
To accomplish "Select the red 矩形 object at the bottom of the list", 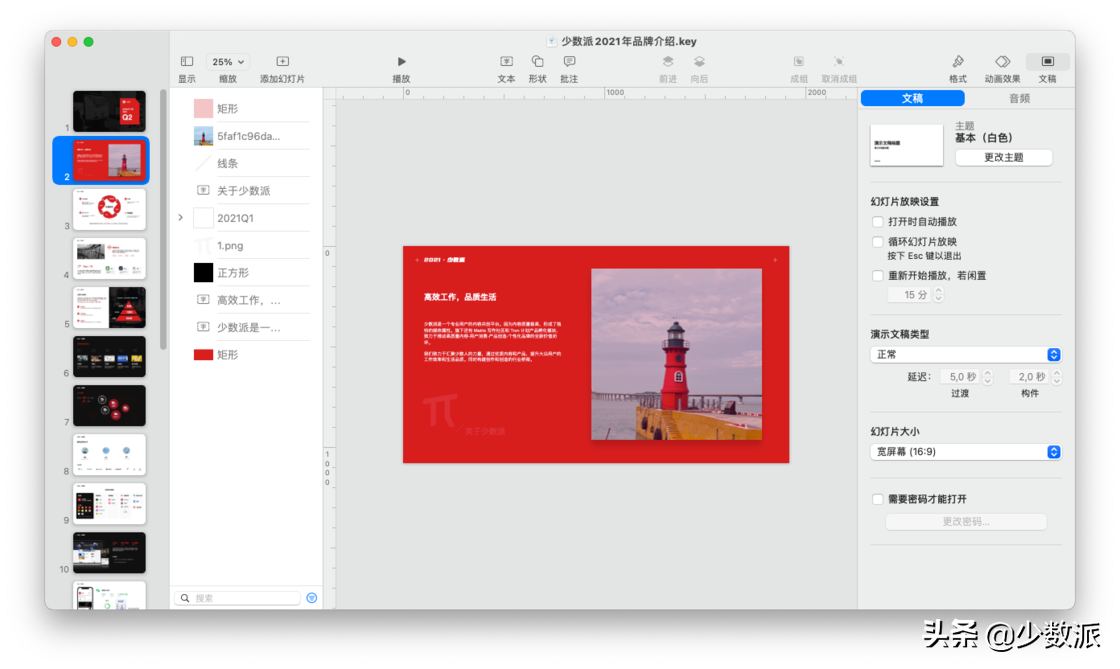I will (x=251, y=355).
